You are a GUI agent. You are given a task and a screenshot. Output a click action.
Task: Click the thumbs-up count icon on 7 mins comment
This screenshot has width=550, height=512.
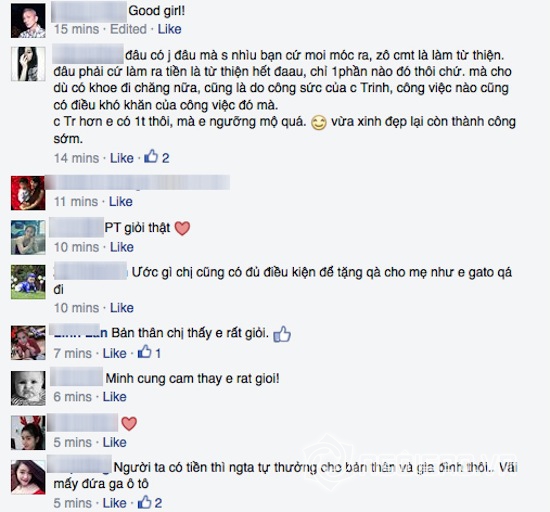tap(144, 352)
